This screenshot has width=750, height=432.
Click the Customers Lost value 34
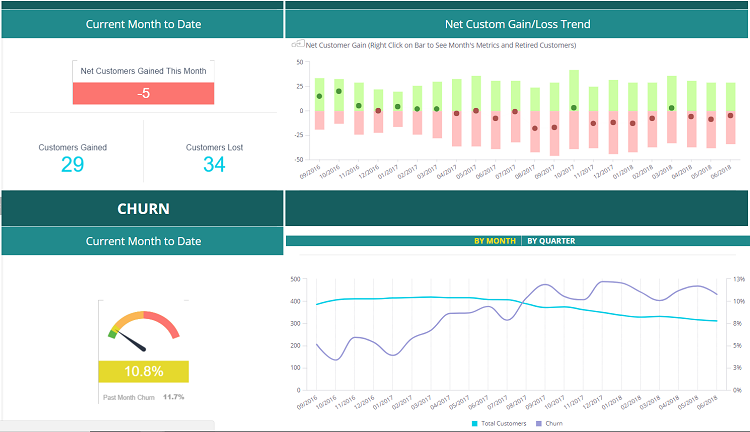pos(214,164)
